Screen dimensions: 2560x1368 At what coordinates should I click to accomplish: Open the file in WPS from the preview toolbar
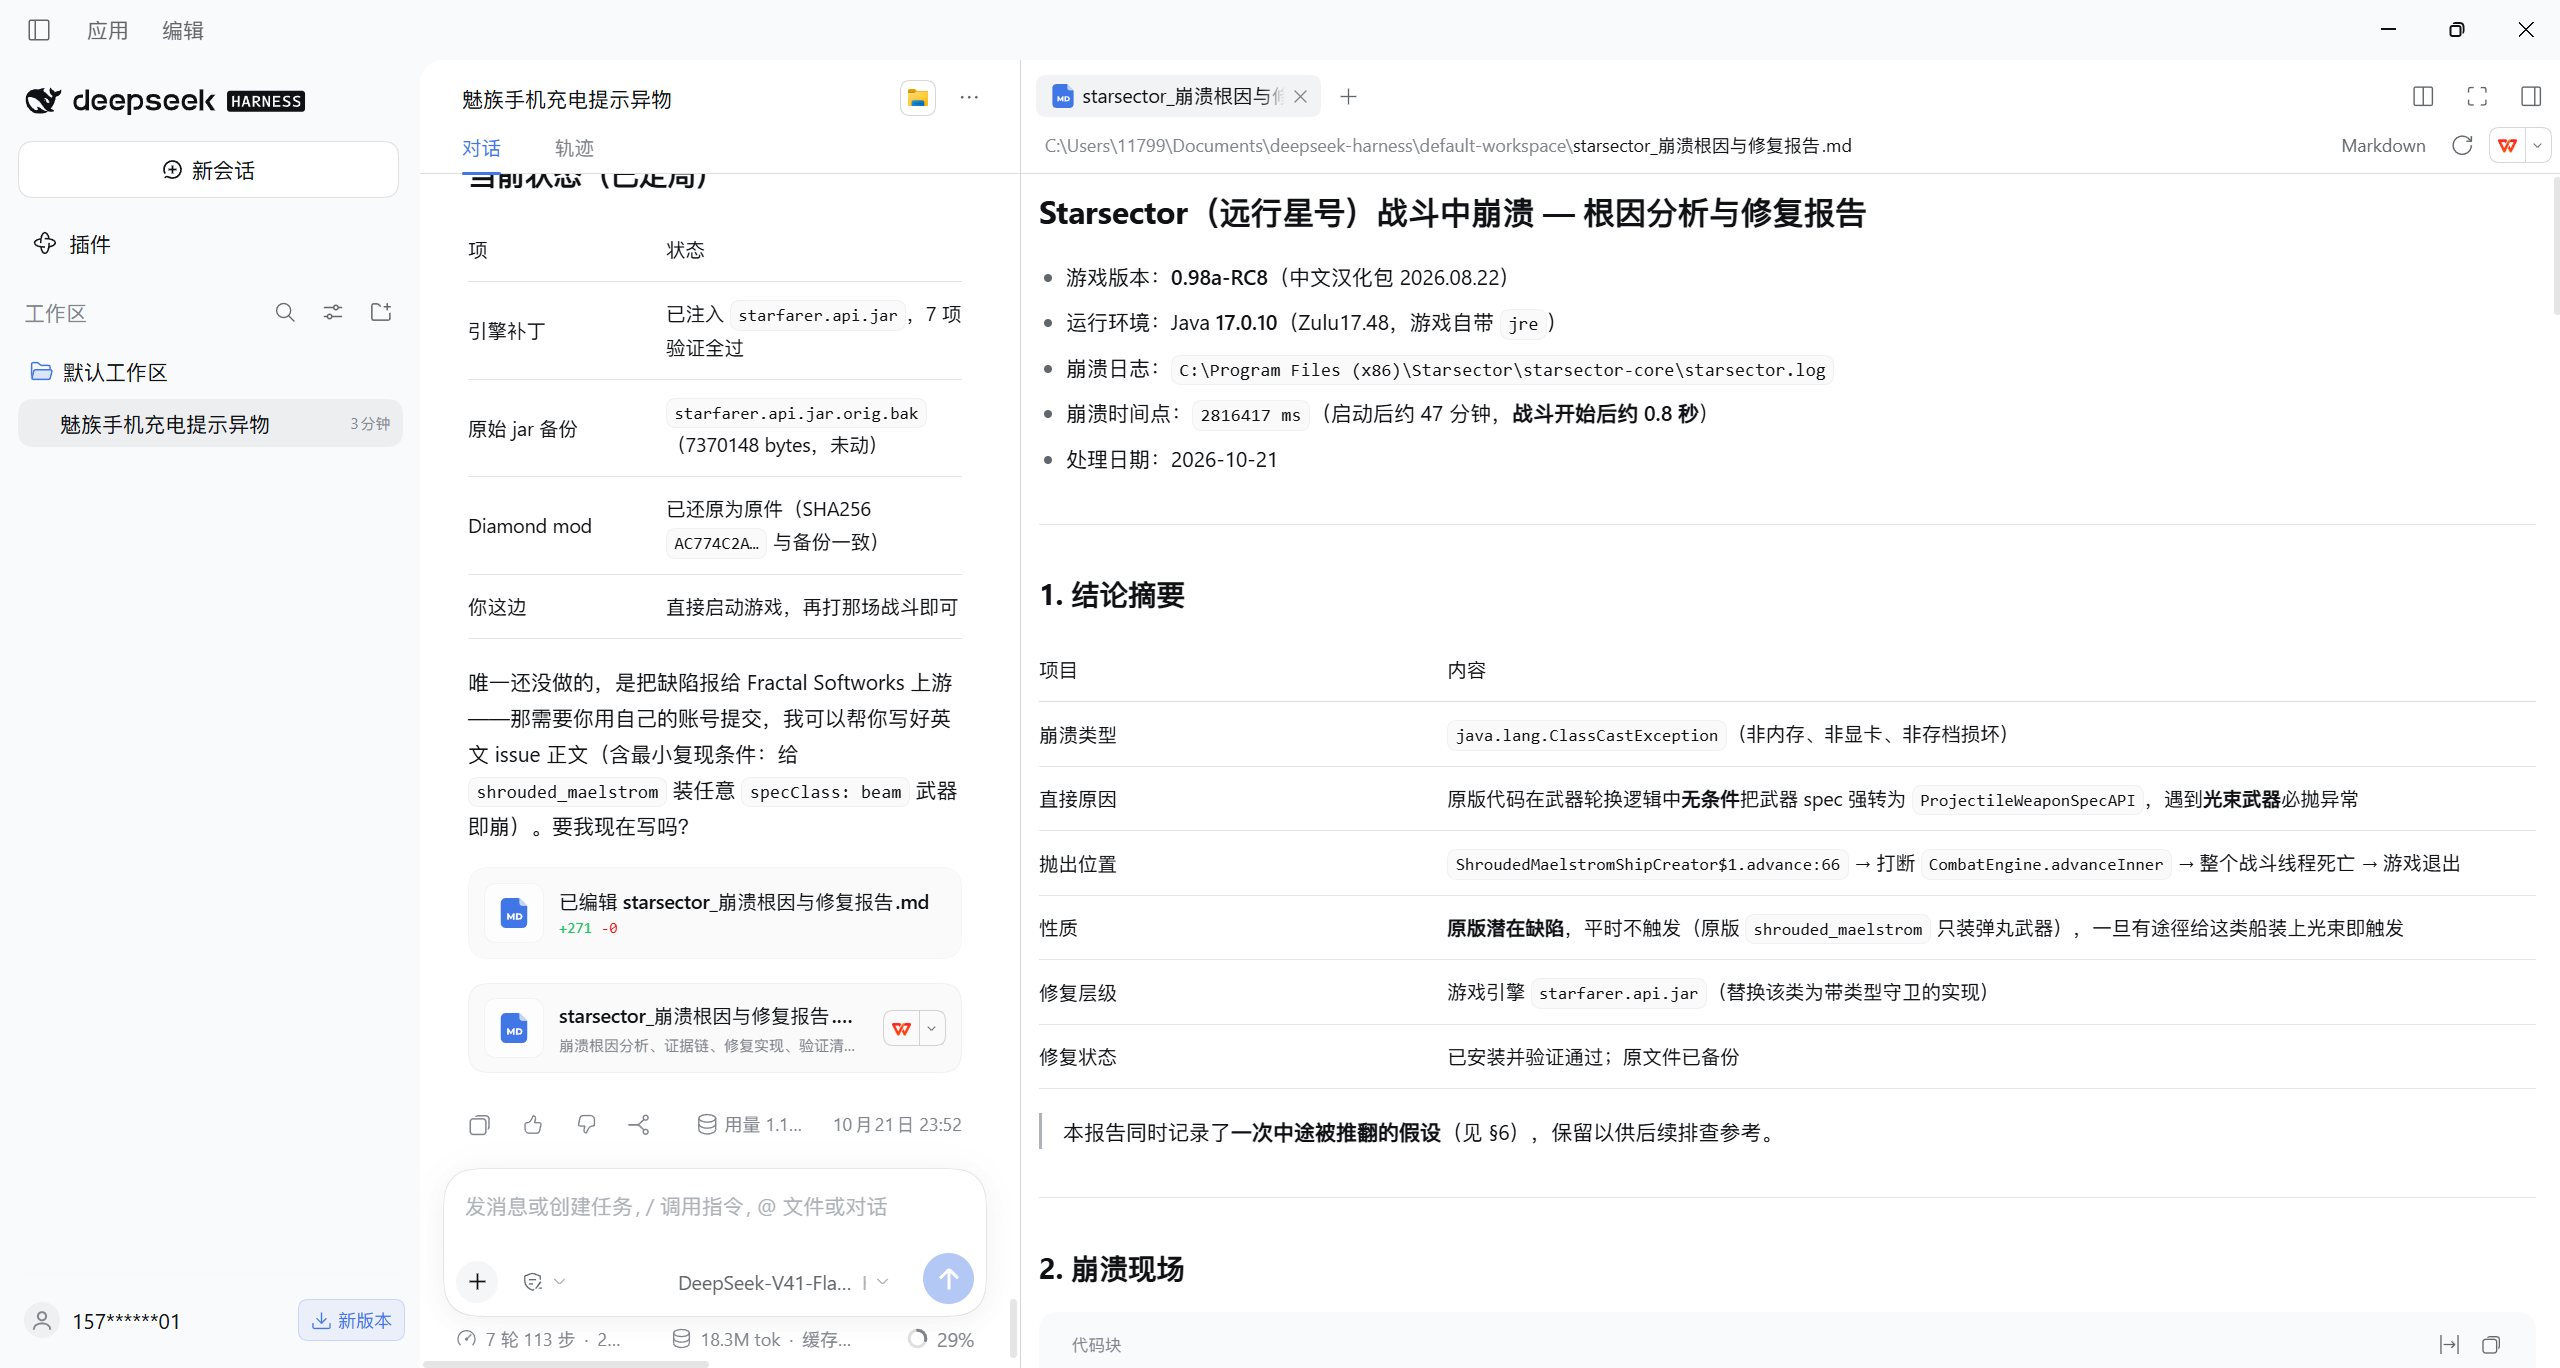2508,146
